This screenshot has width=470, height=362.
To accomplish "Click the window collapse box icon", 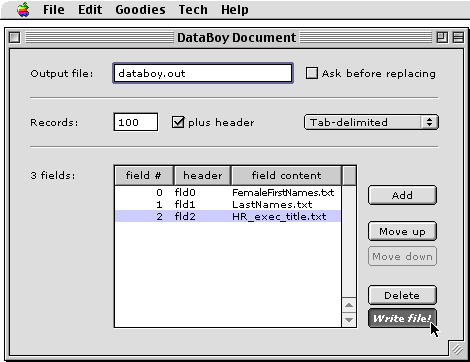I will click(458, 37).
